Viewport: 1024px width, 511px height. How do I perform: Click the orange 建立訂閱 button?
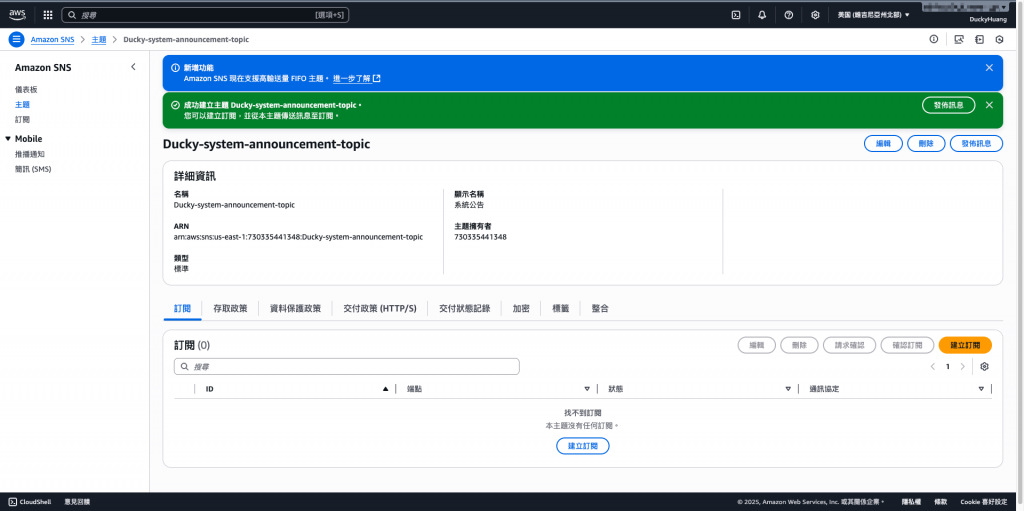point(965,345)
